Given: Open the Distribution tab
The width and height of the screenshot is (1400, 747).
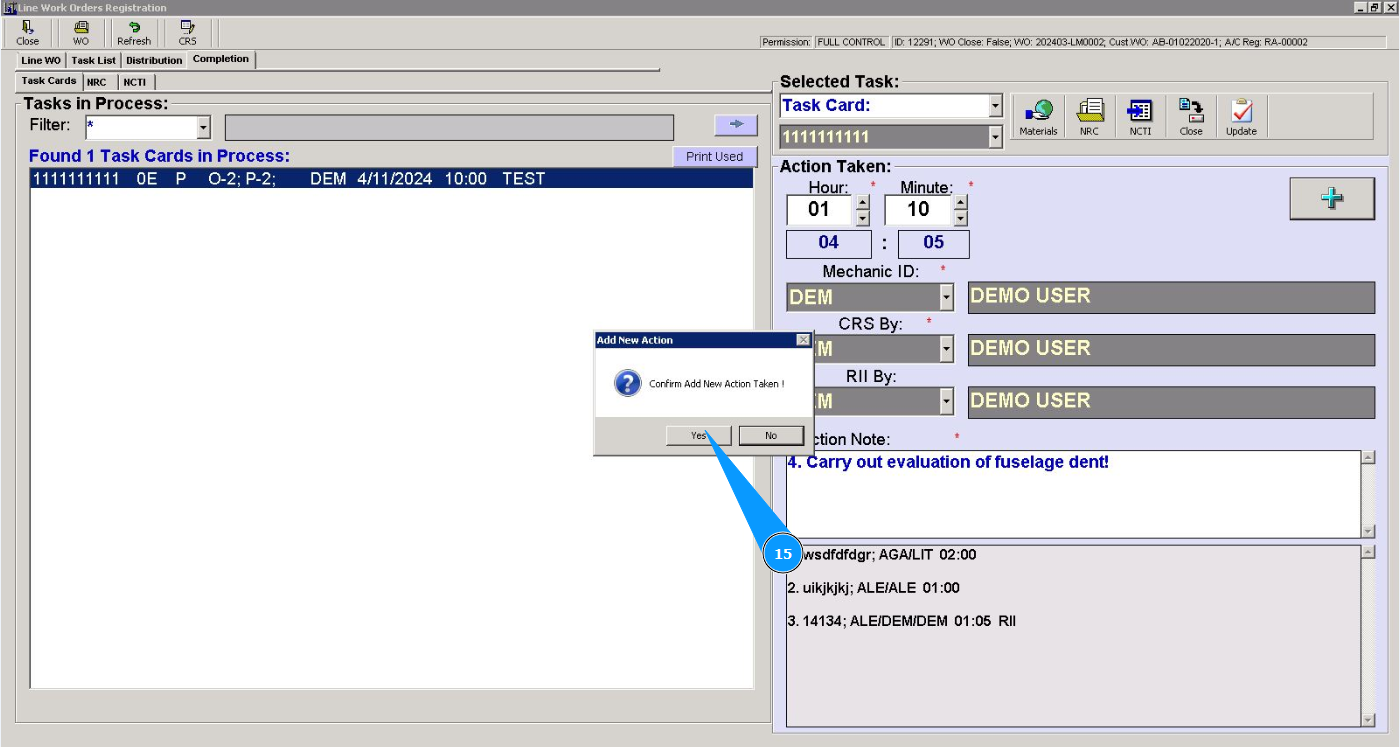Looking at the screenshot, I should tap(154, 60).
